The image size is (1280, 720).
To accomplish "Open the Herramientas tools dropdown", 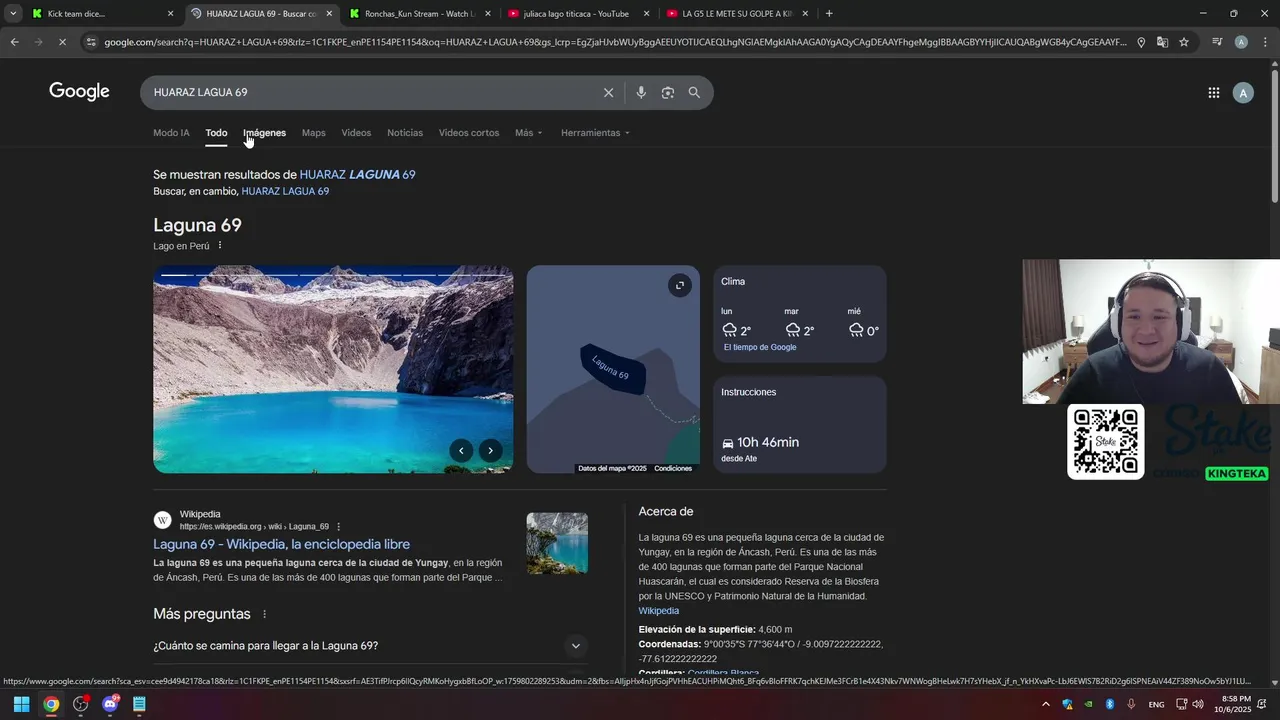I will coord(595,133).
